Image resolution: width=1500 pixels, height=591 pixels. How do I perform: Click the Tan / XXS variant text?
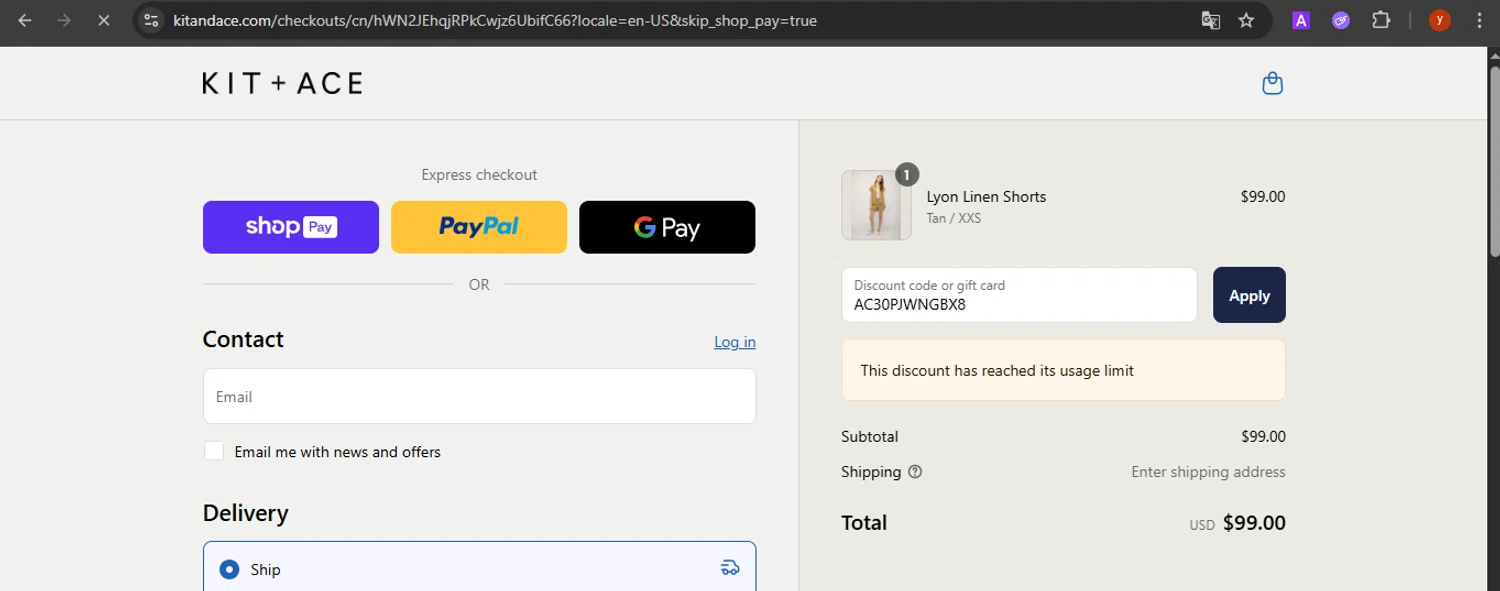tap(954, 218)
